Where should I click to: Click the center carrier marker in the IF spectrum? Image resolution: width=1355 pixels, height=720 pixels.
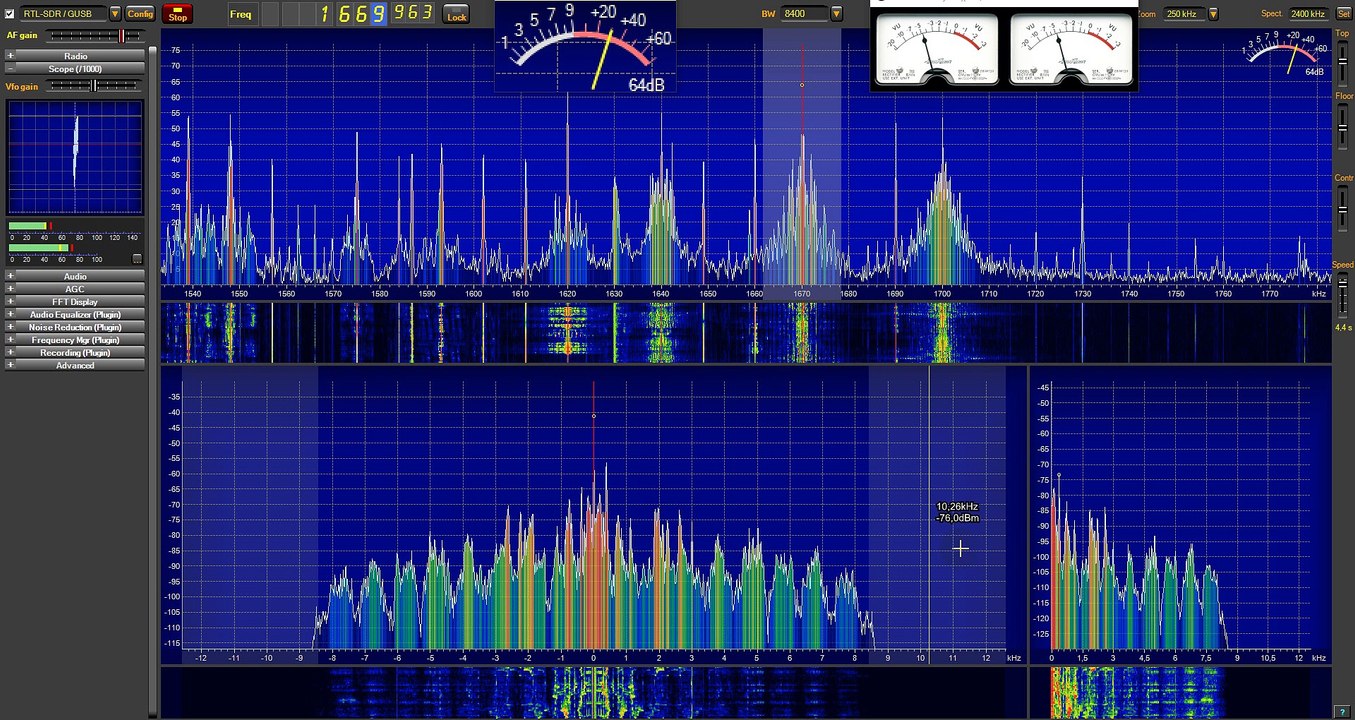pyautogui.click(x=593, y=416)
